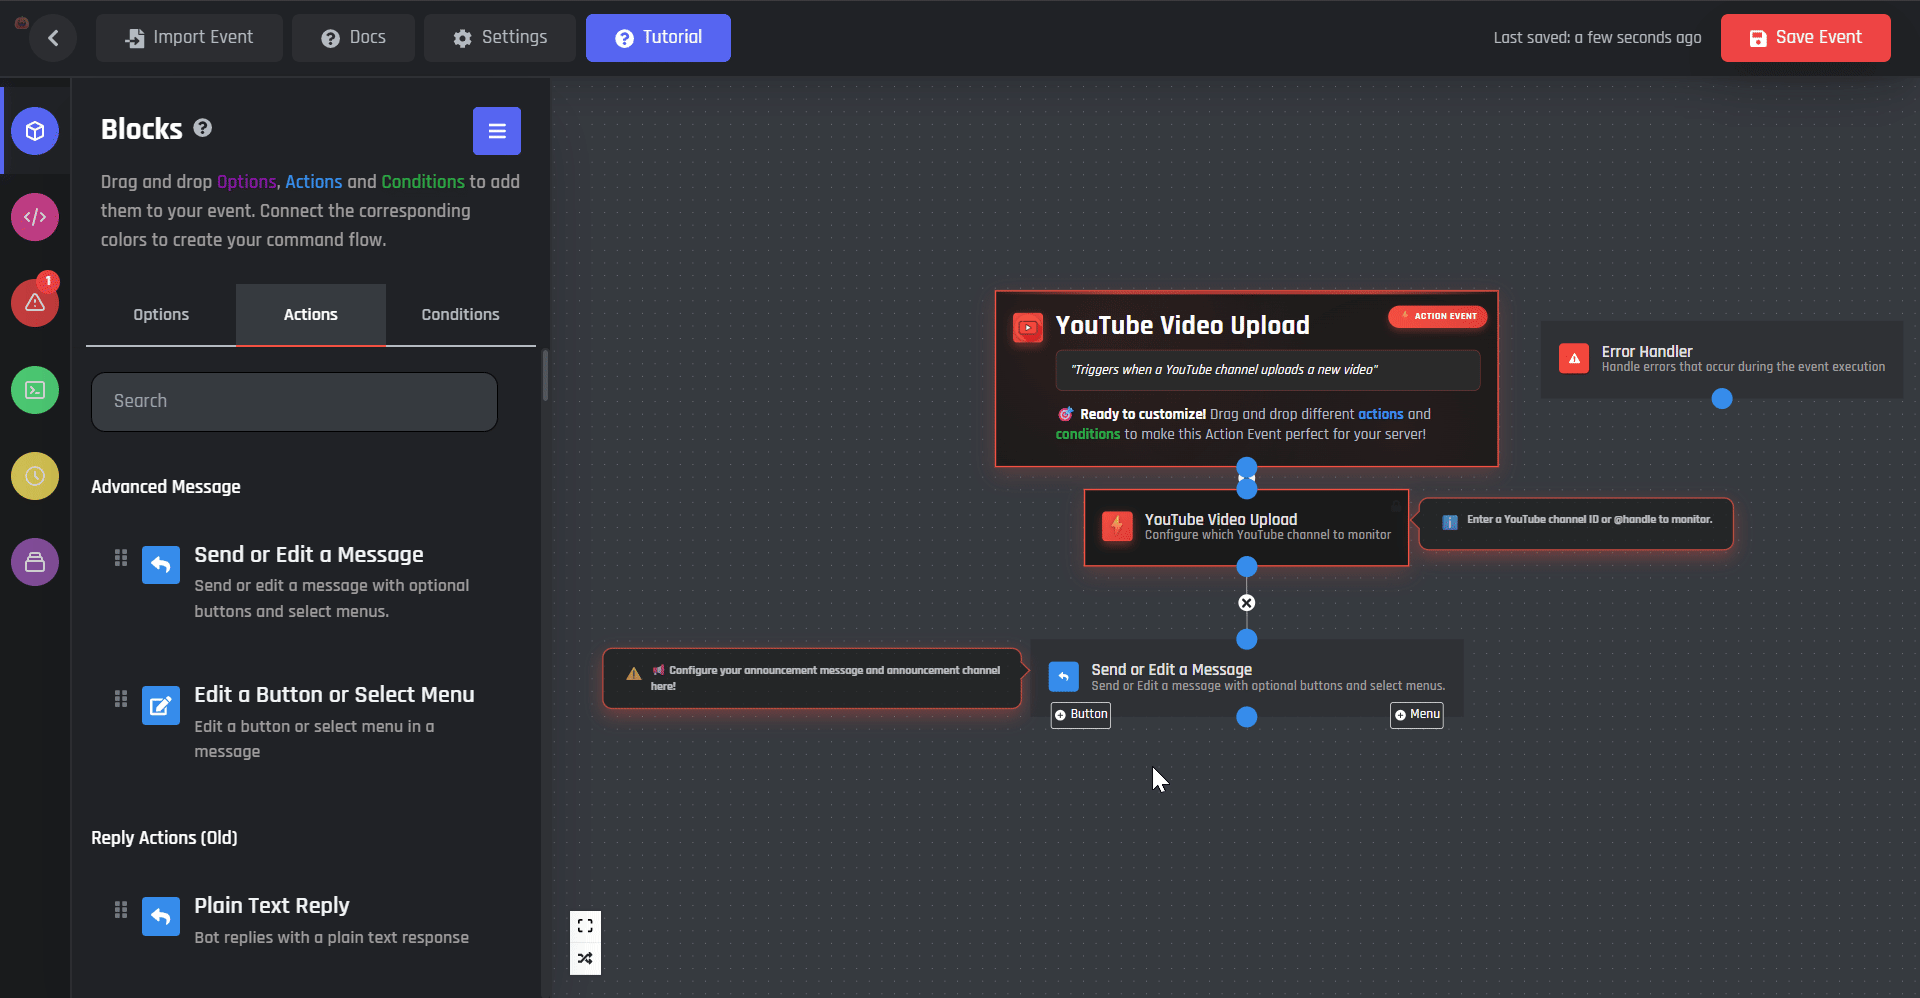1920x998 pixels.
Task: Open event Settings
Action: click(500, 38)
